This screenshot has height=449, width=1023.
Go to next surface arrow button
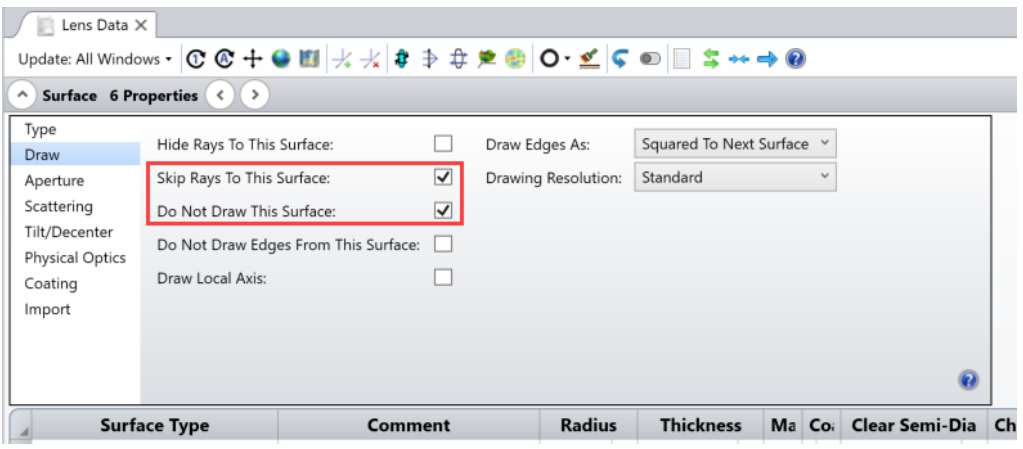(256, 95)
